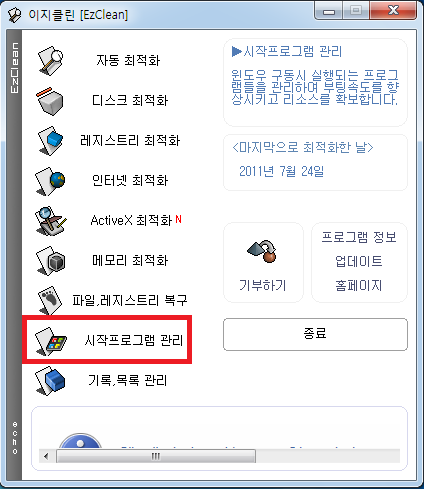424x489 pixels.
Task: Click the 종료 exit button
Action: click(315, 334)
